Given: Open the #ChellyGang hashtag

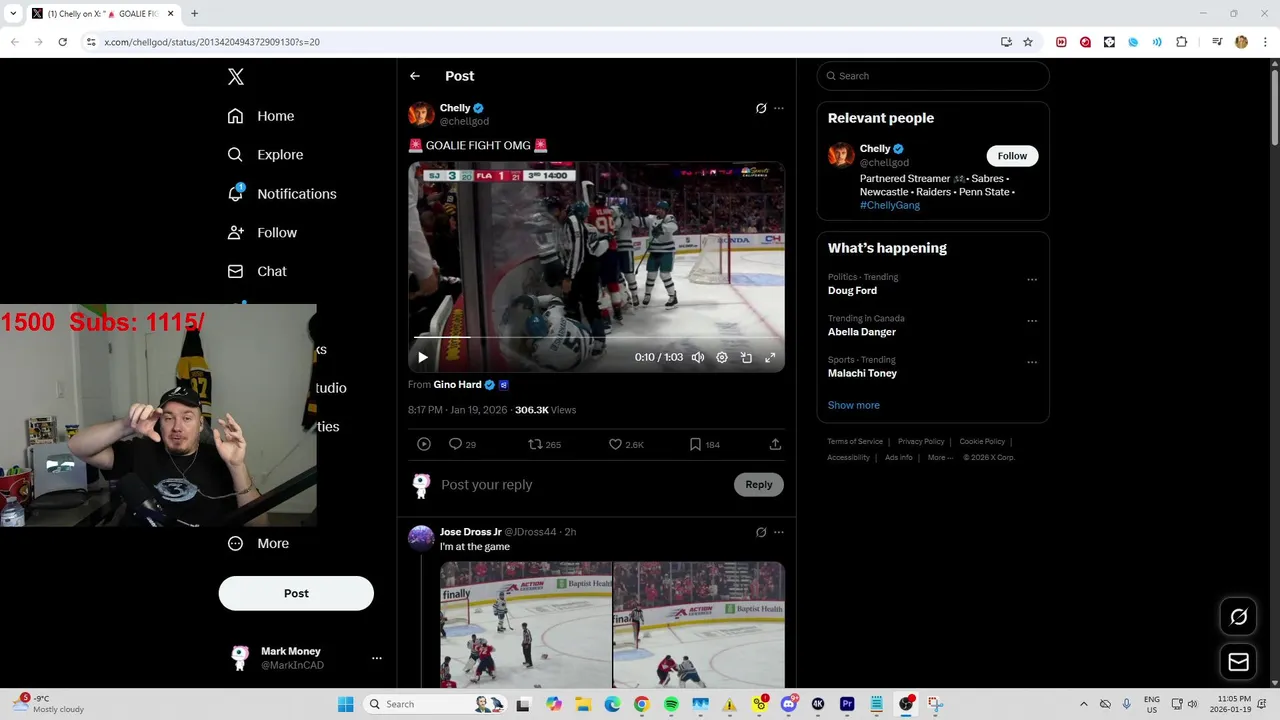Looking at the screenshot, I should 890,205.
